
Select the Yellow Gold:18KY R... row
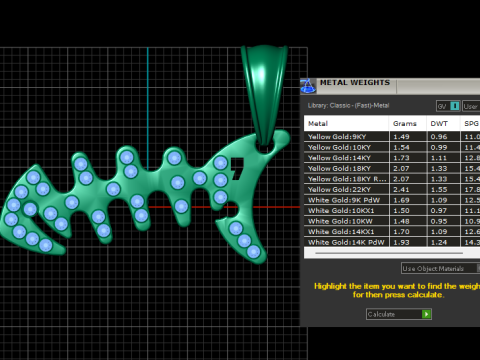tap(392, 179)
